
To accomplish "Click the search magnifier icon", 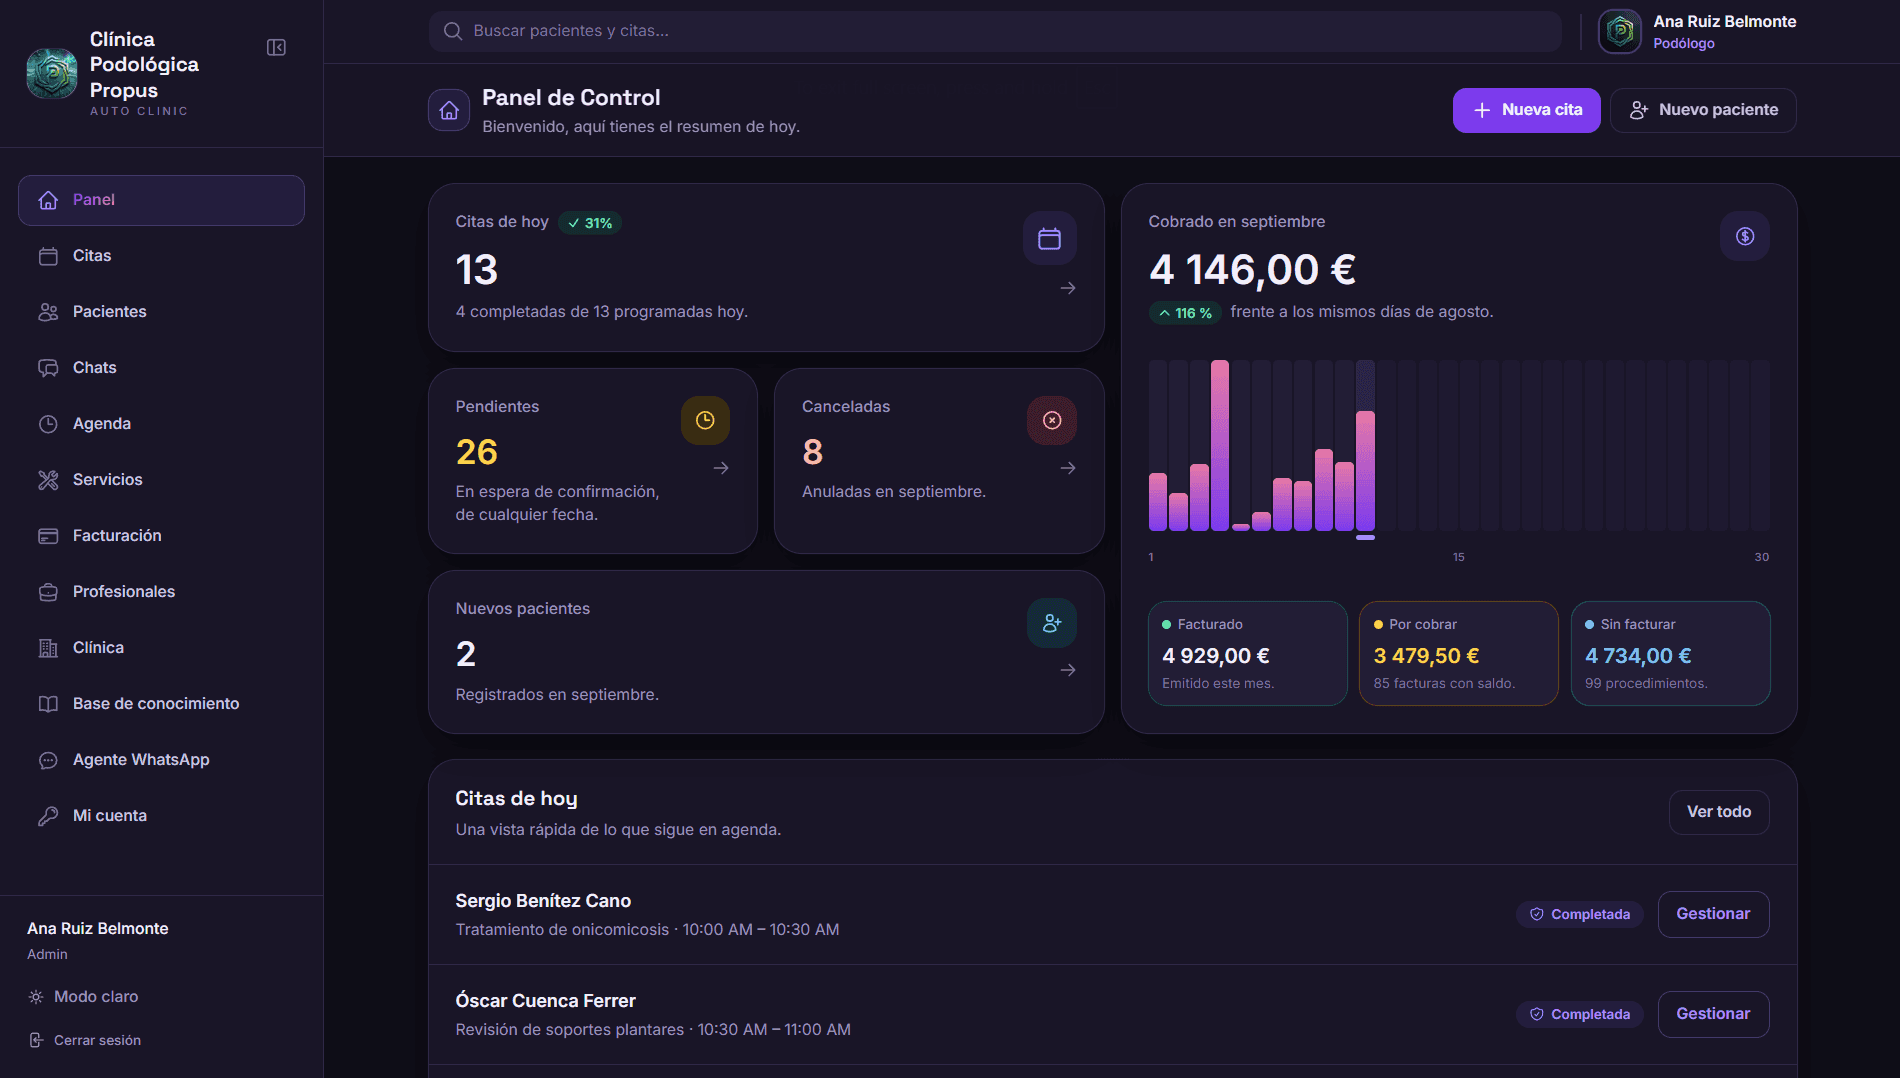I will [x=453, y=31].
